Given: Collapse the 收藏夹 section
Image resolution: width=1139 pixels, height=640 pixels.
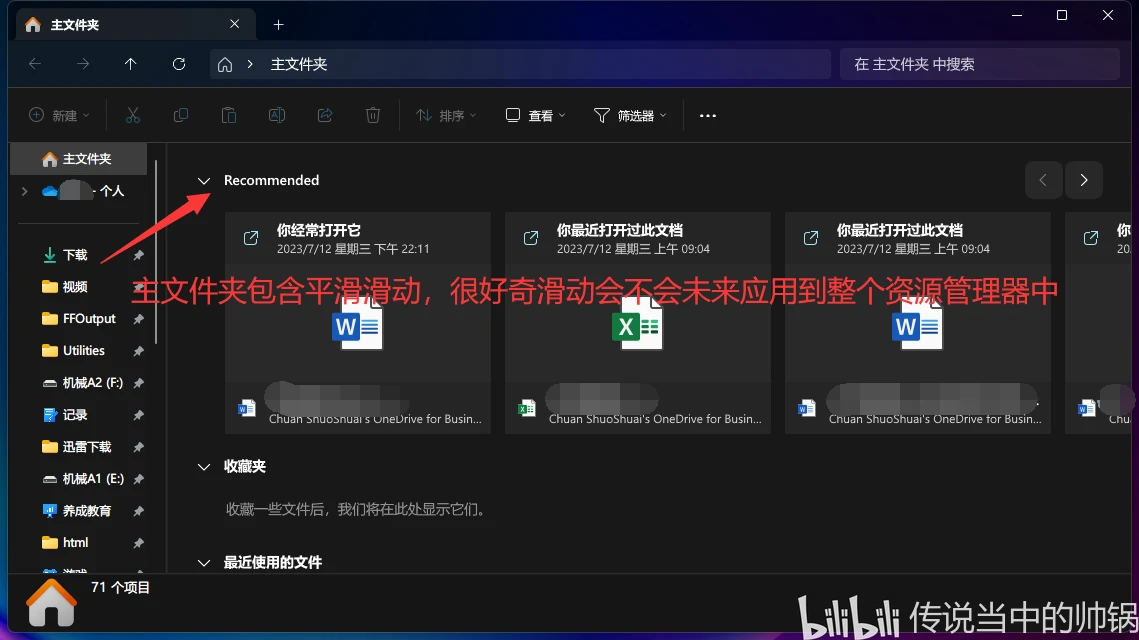Looking at the screenshot, I should pyautogui.click(x=204, y=467).
